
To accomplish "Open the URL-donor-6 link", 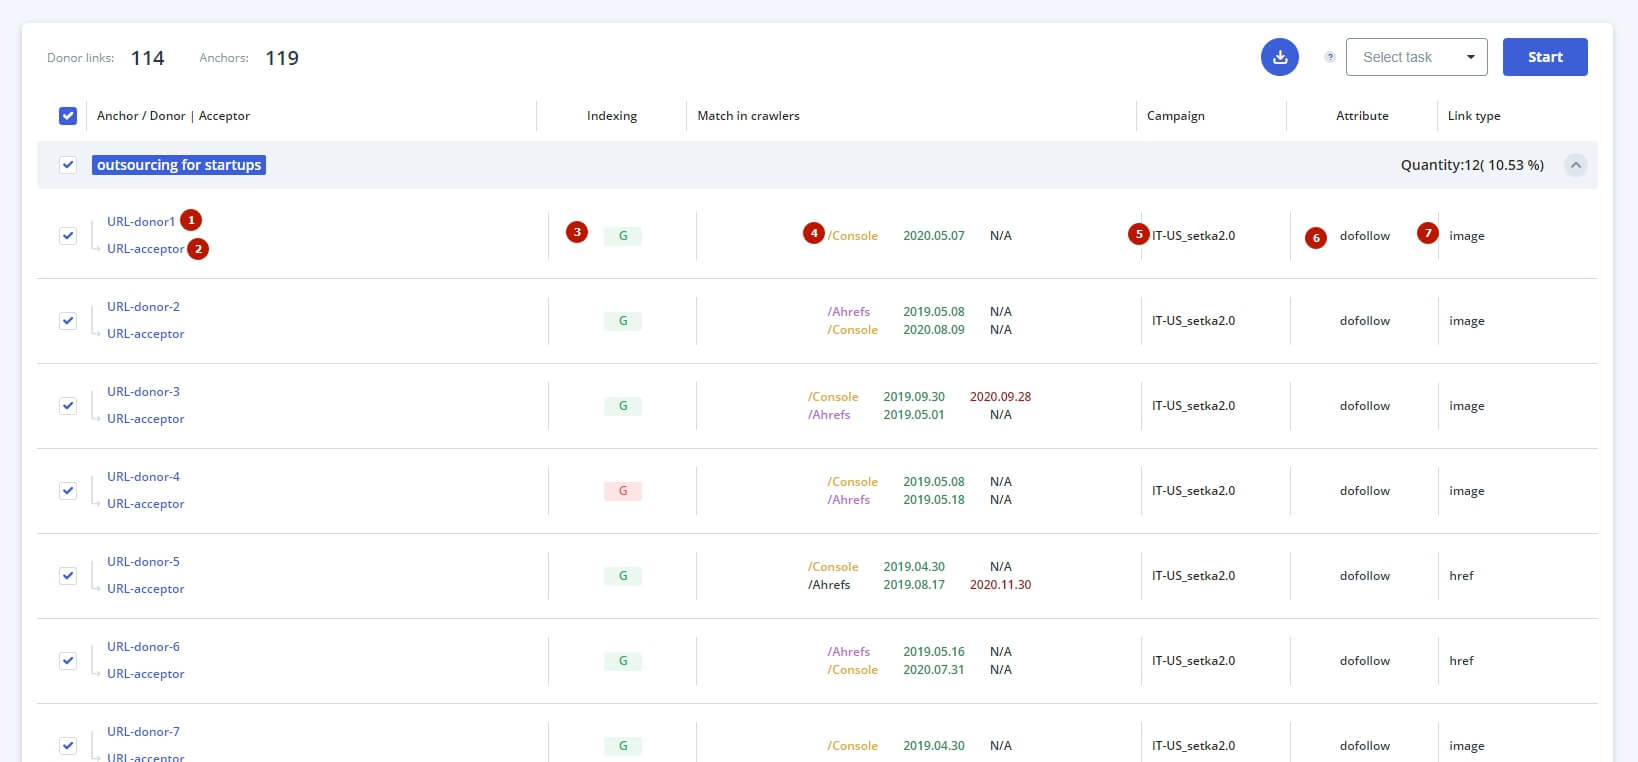I will click(x=143, y=647).
